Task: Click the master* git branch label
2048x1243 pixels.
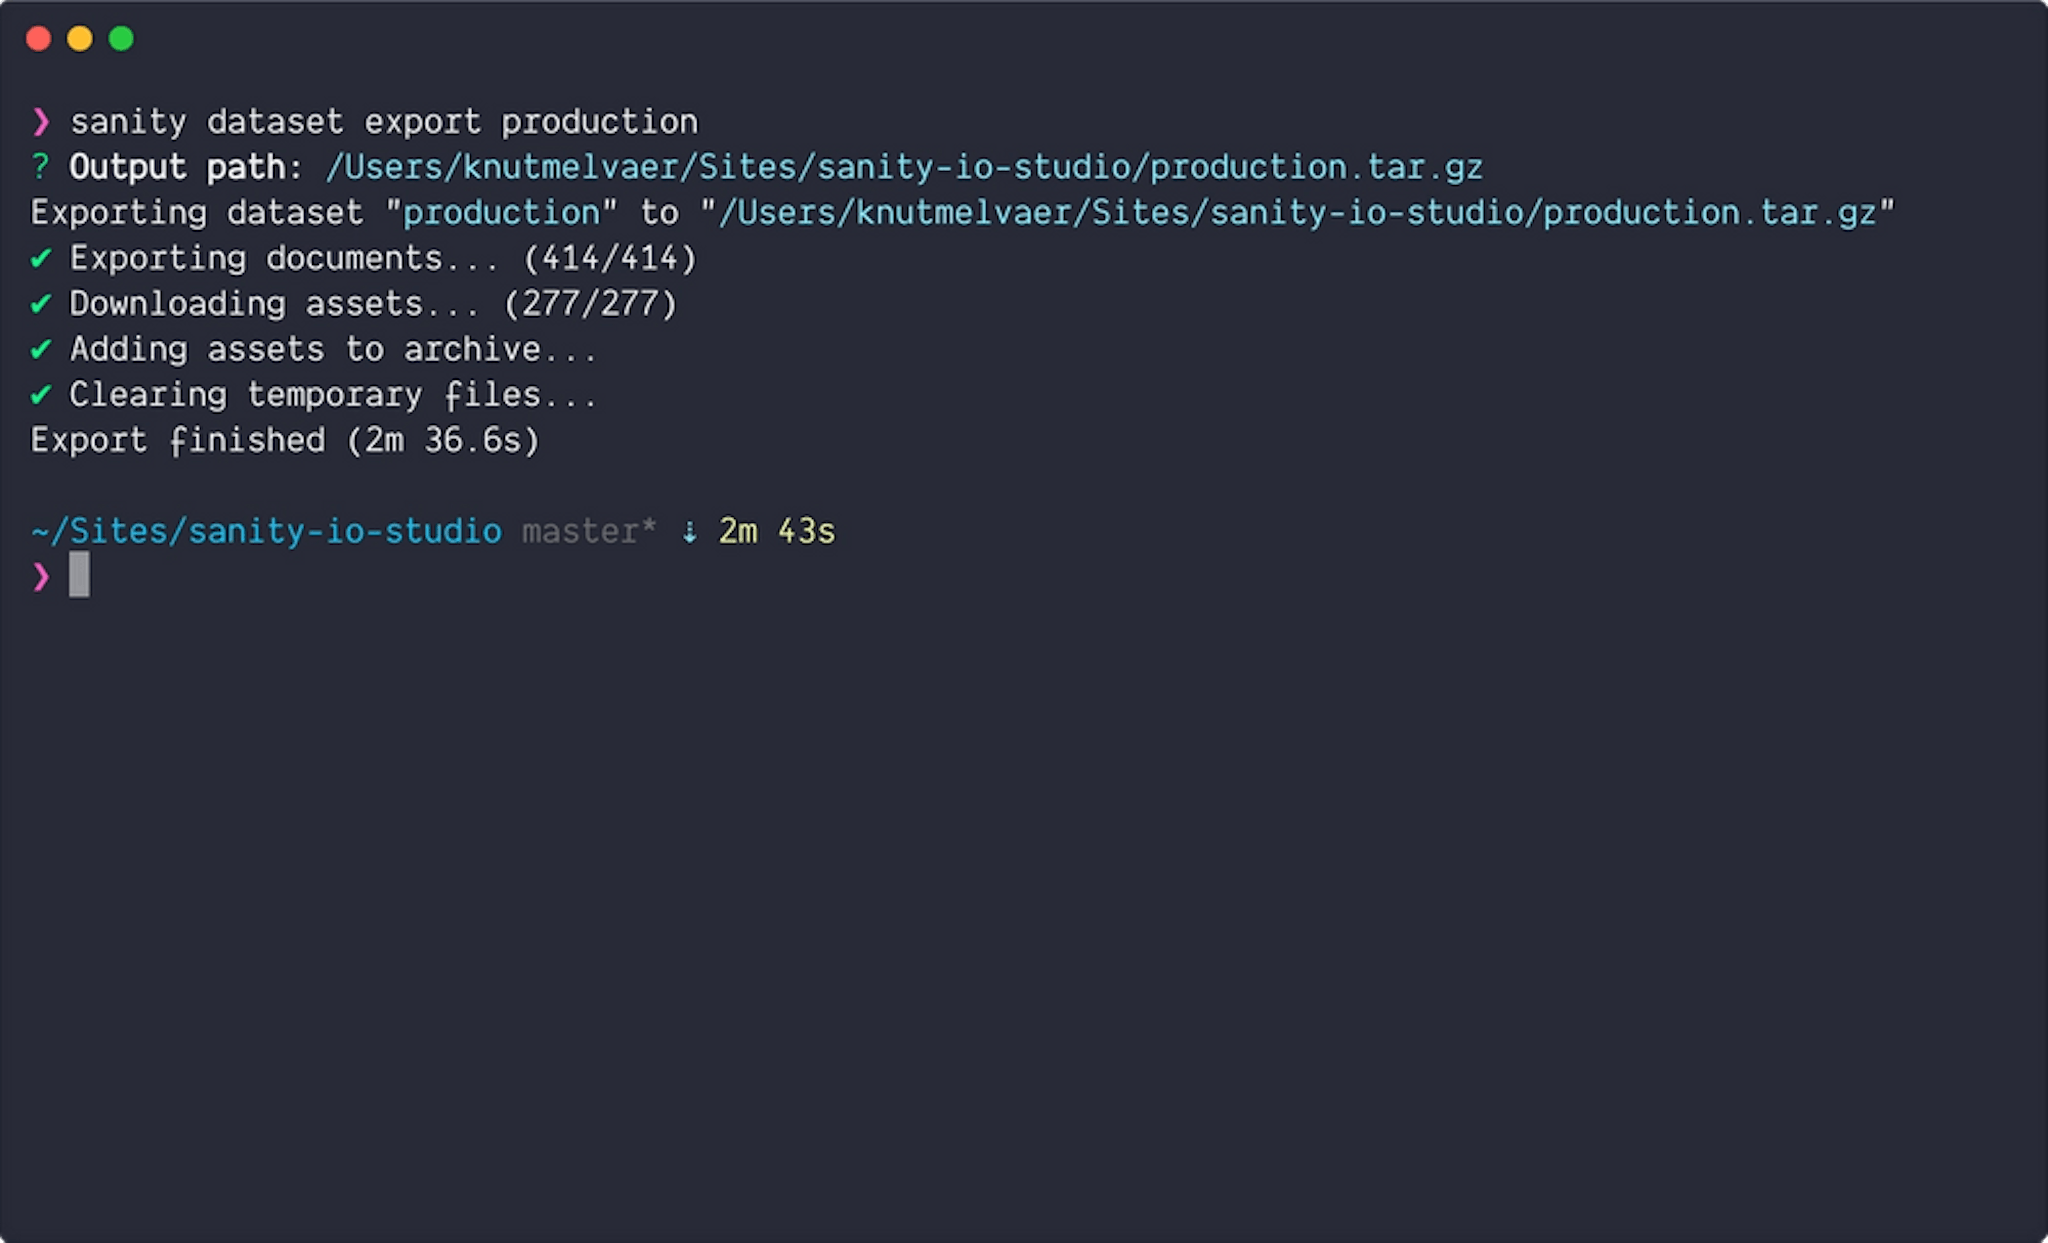Action: (589, 531)
